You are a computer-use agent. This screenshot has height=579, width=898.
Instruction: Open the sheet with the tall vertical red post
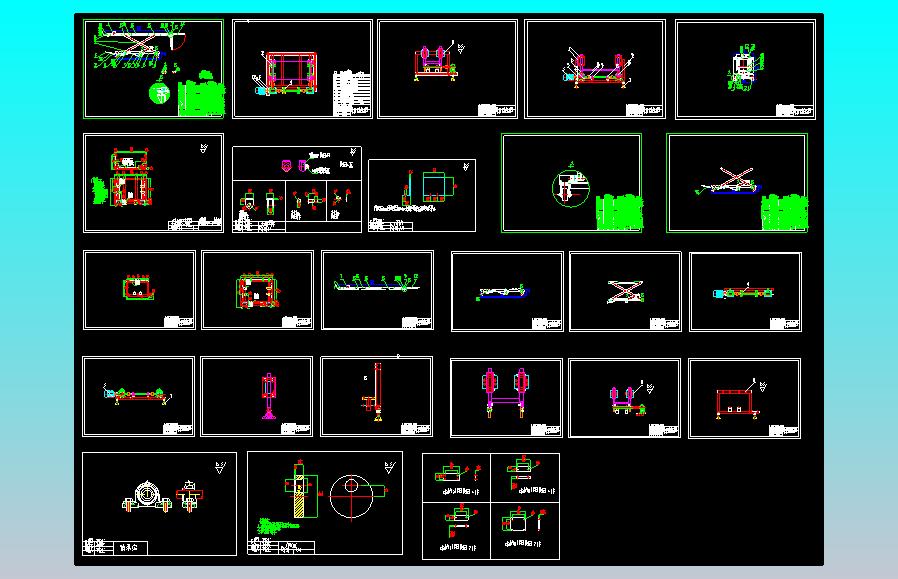[x=376, y=396]
